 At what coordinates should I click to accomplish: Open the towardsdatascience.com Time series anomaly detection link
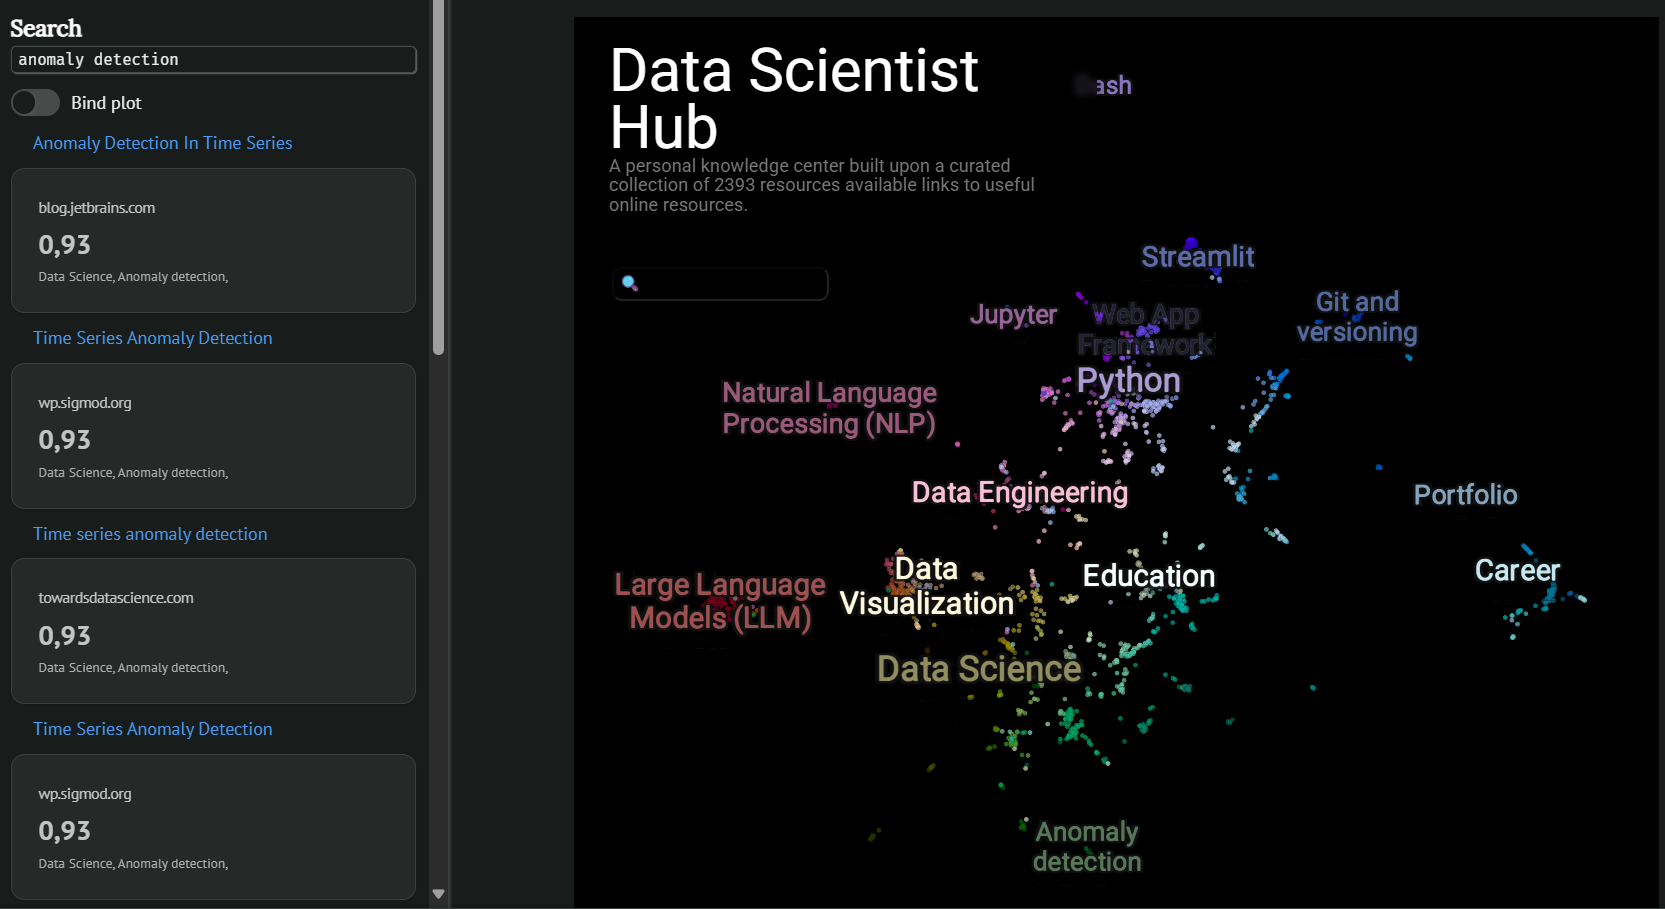click(x=150, y=534)
